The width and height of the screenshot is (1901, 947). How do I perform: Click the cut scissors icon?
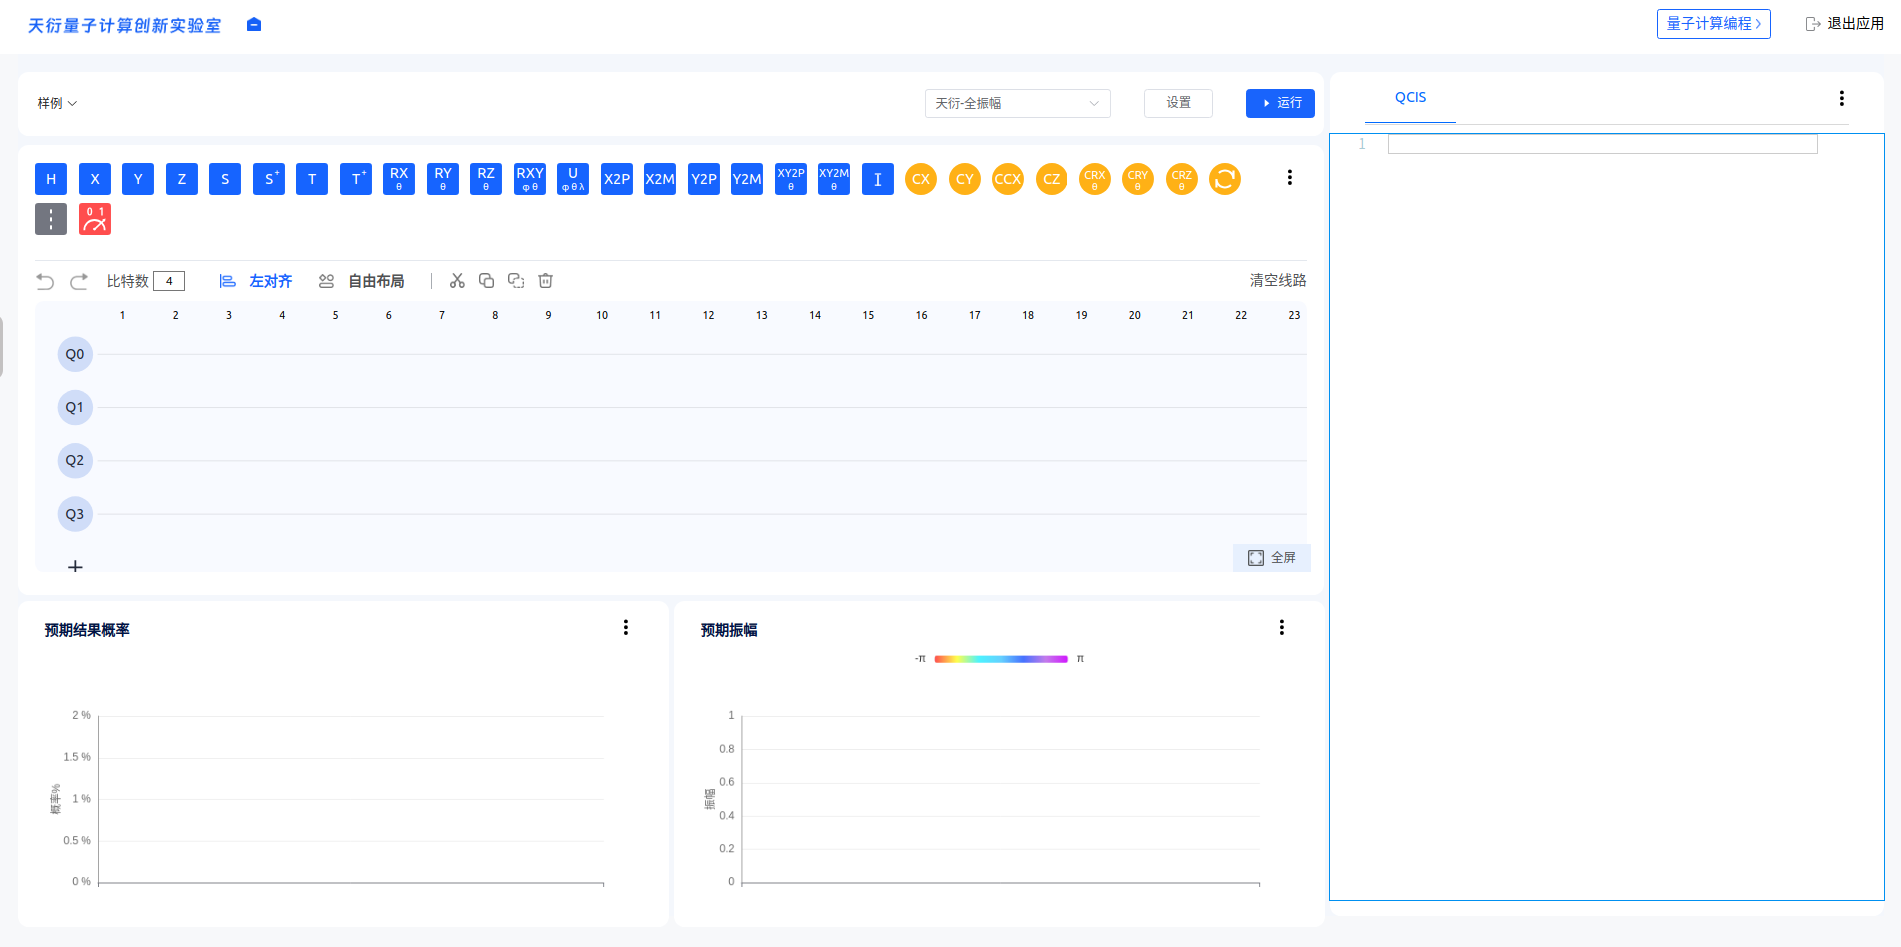tap(457, 281)
